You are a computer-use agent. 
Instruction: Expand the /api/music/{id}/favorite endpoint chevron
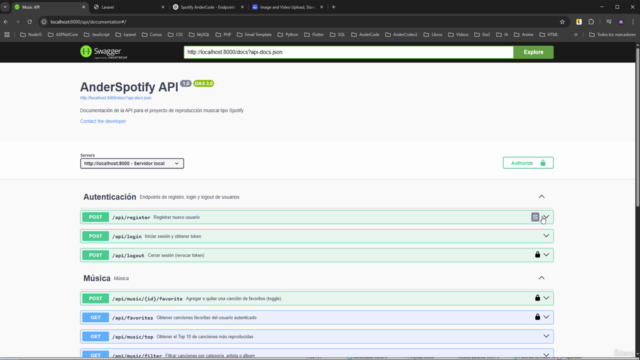tap(546, 298)
